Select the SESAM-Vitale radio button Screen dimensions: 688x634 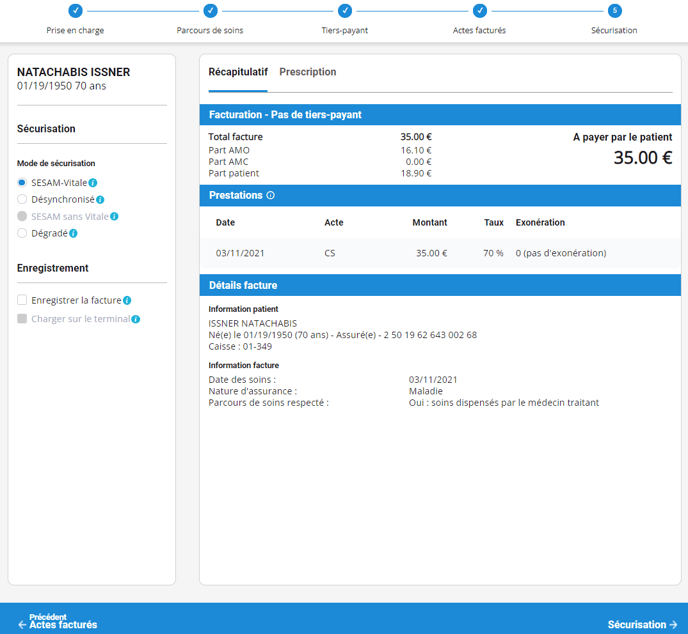[x=22, y=183]
